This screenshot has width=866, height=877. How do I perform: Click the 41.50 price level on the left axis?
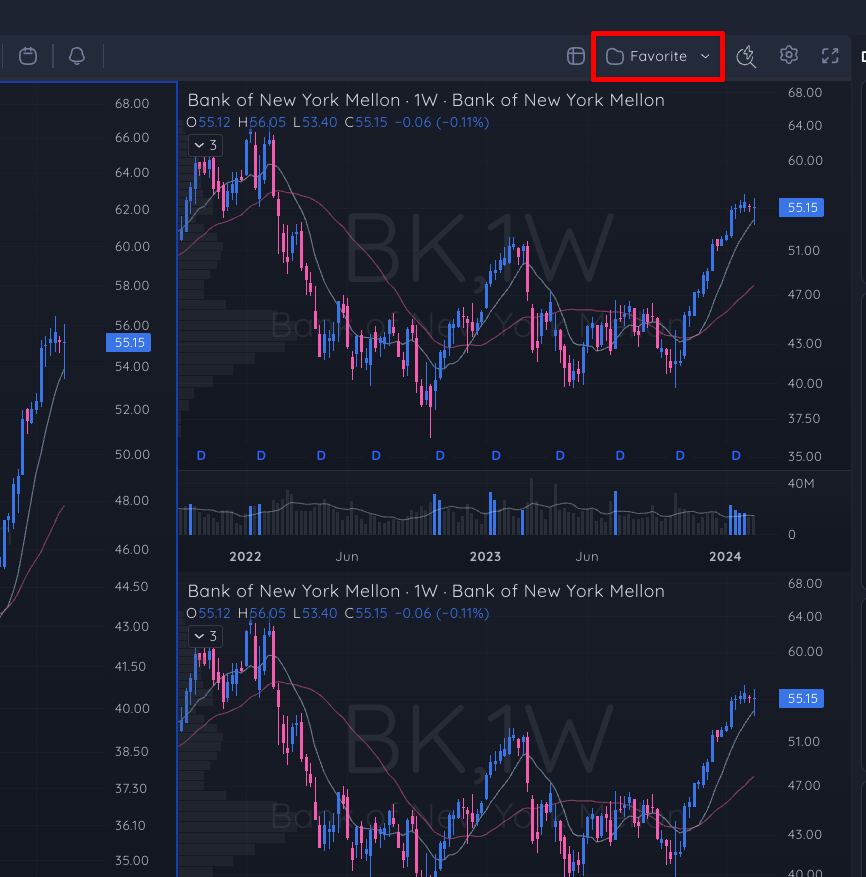coord(130,667)
